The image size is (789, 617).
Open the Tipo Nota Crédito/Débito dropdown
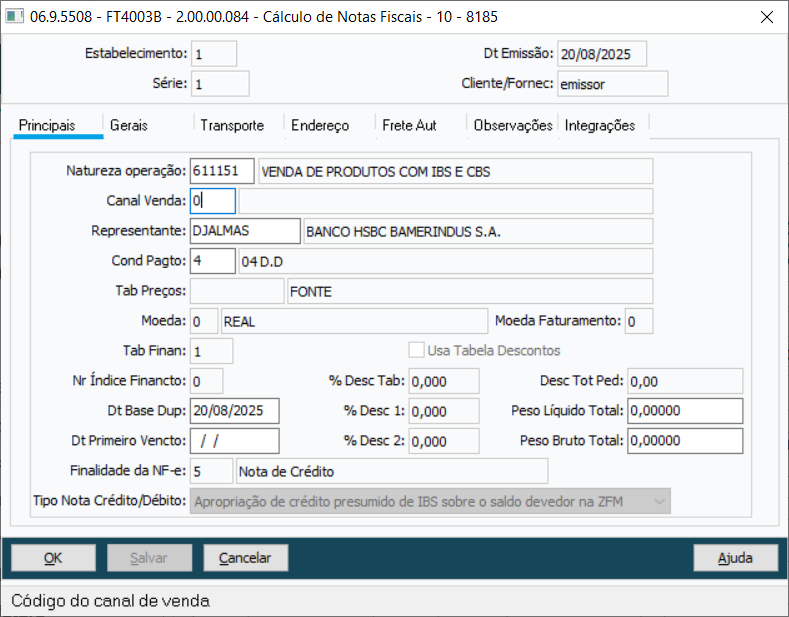[x=430, y=501]
